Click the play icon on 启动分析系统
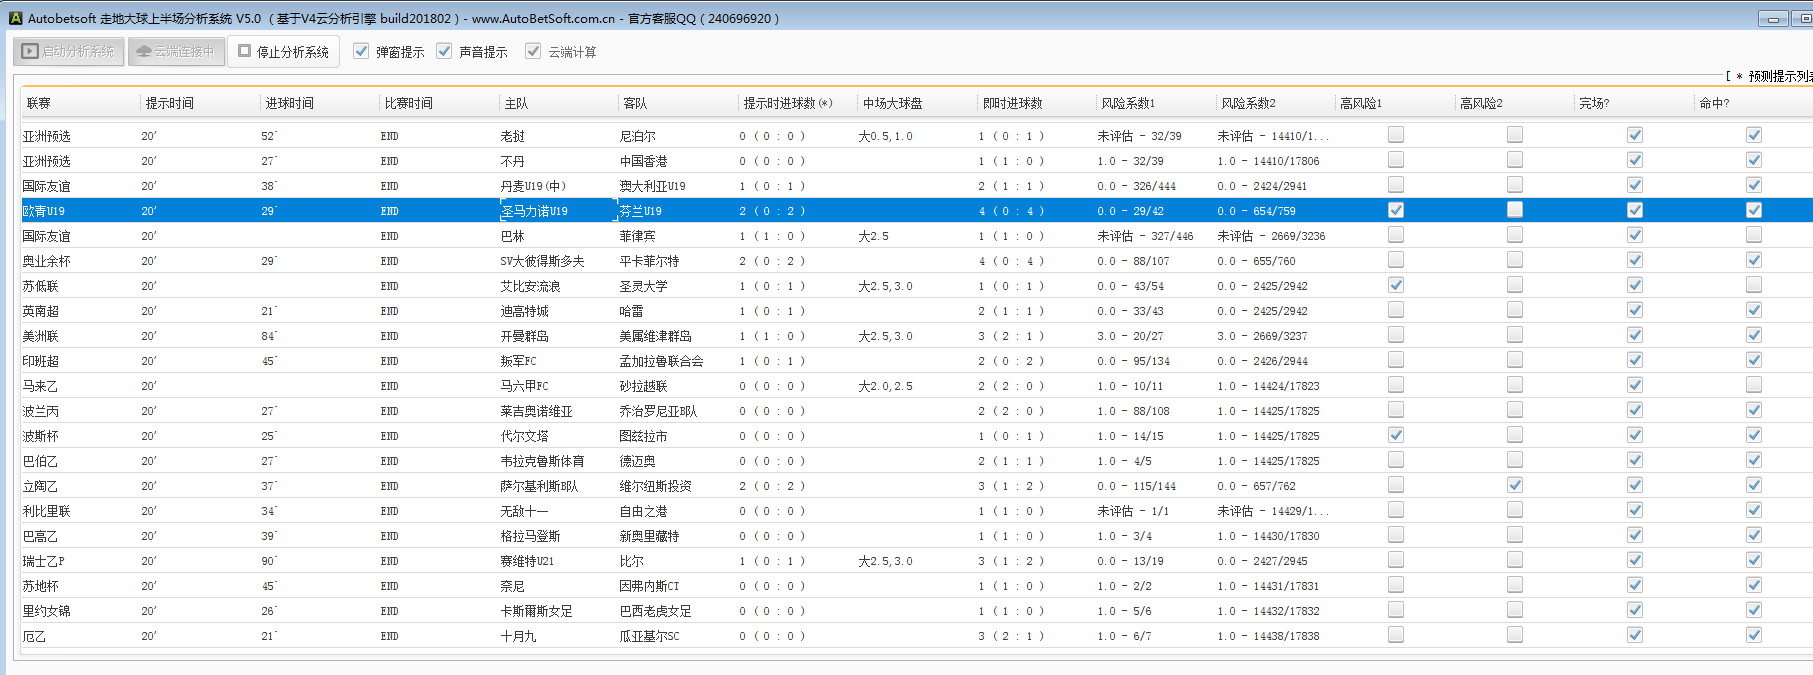Viewport: 1813px width, 675px height. [x=30, y=51]
